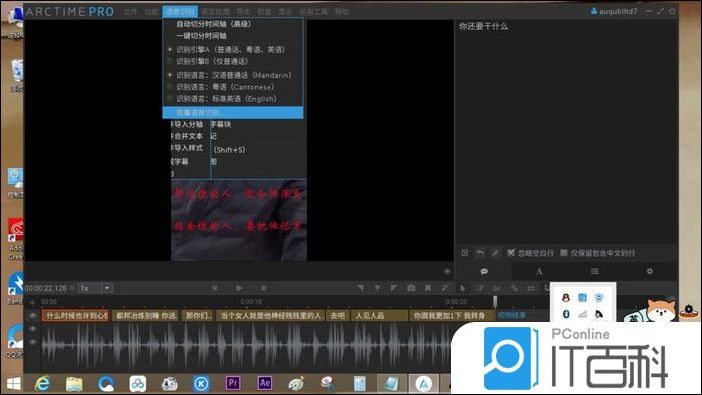
Task: Select the arrow pointer tool in the timeline toolbar
Action: (x=462, y=288)
